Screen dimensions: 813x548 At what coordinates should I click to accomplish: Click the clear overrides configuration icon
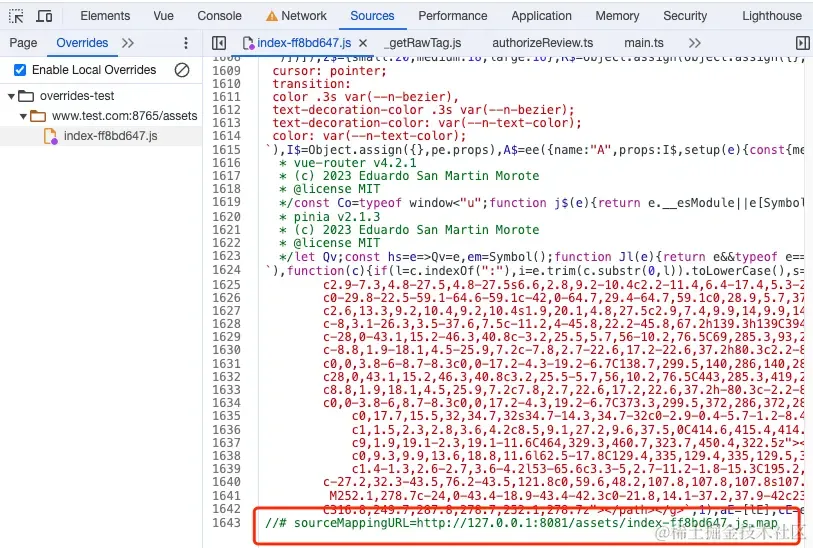182,70
